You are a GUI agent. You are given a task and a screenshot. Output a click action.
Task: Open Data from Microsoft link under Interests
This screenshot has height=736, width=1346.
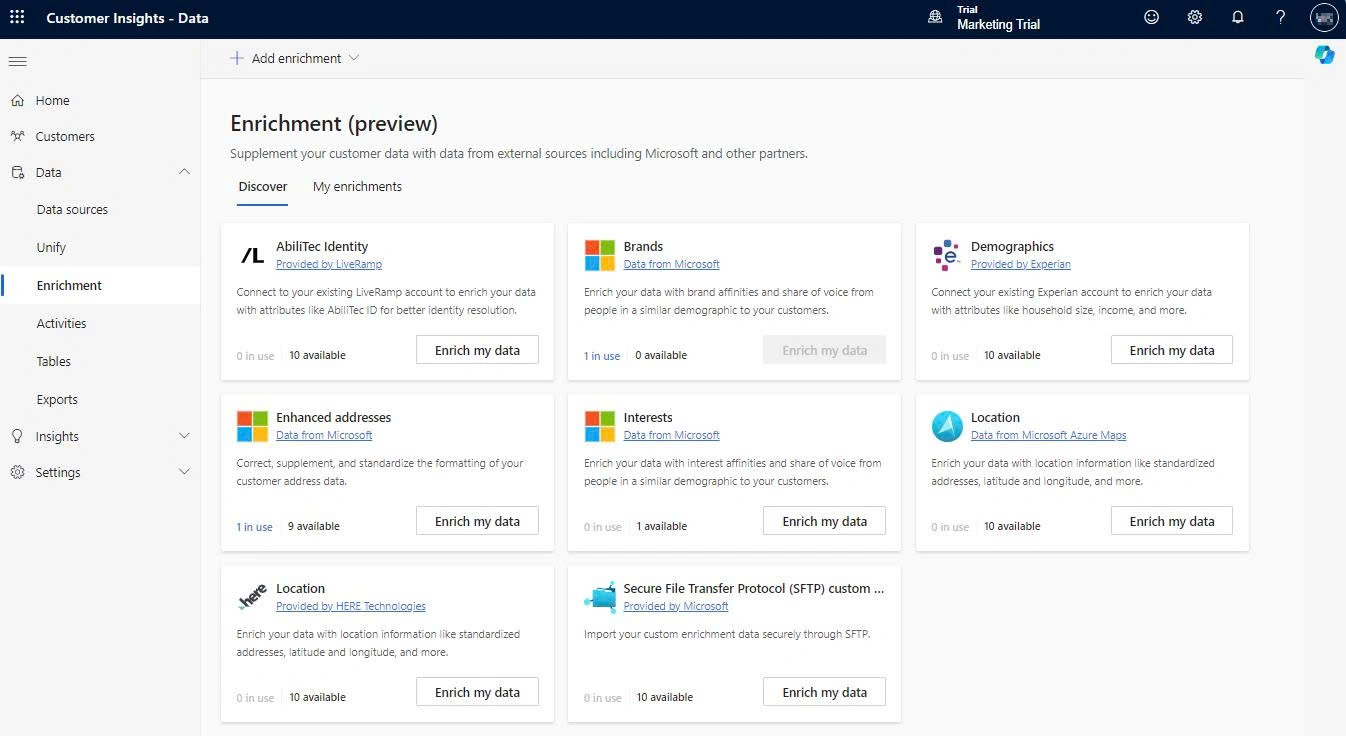point(672,436)
